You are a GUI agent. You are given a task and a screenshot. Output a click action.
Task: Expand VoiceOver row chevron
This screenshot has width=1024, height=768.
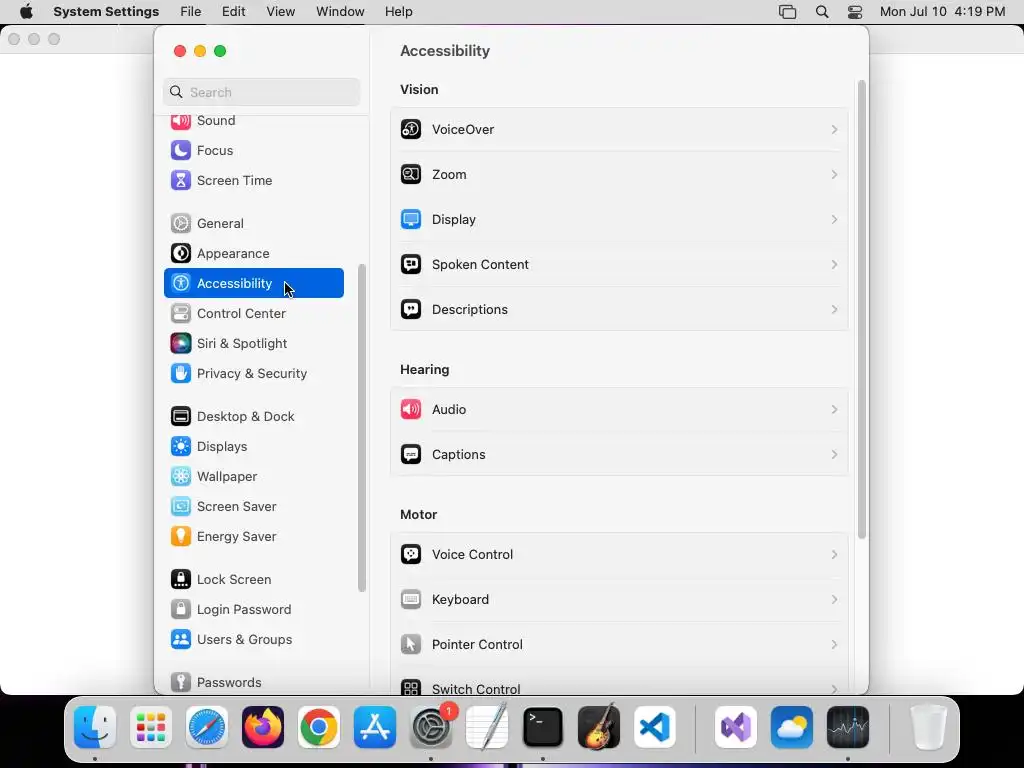[x=834, y=129]
